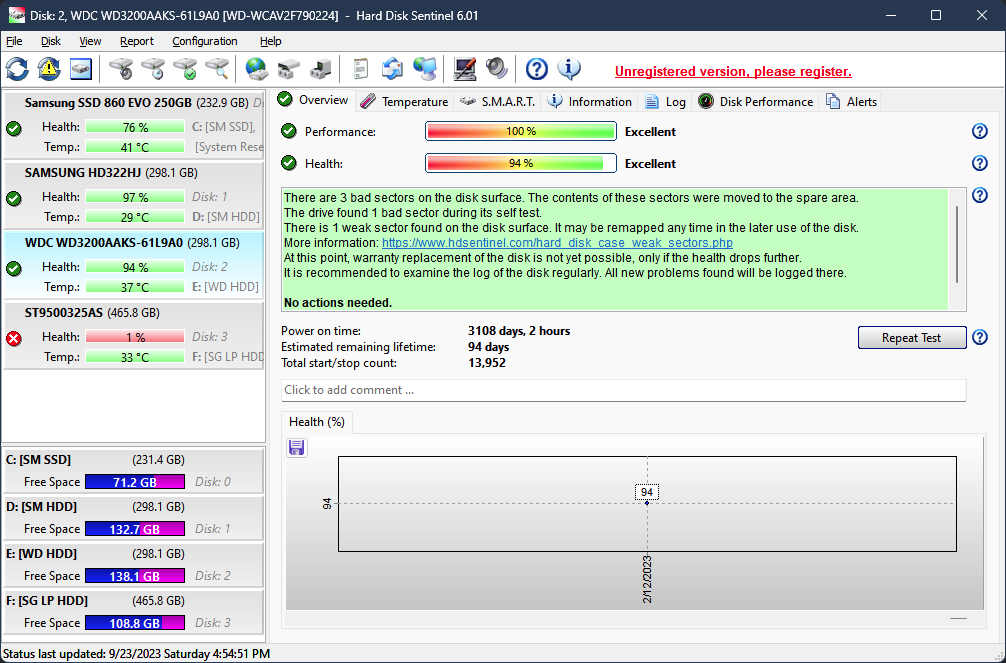Switch to the Temperature tab

click(404, 101)
